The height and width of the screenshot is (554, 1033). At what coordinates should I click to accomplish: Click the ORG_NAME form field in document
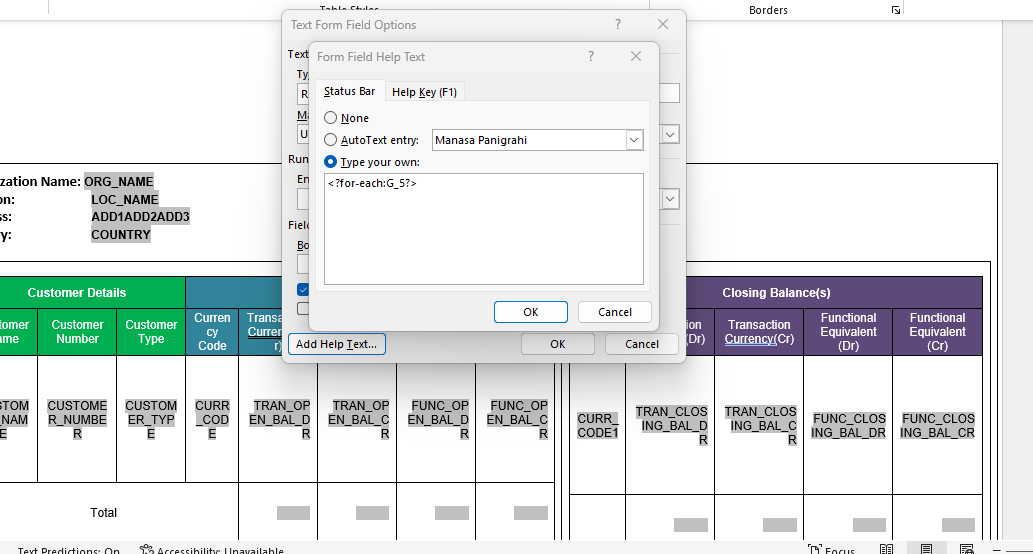click(119, 181)
